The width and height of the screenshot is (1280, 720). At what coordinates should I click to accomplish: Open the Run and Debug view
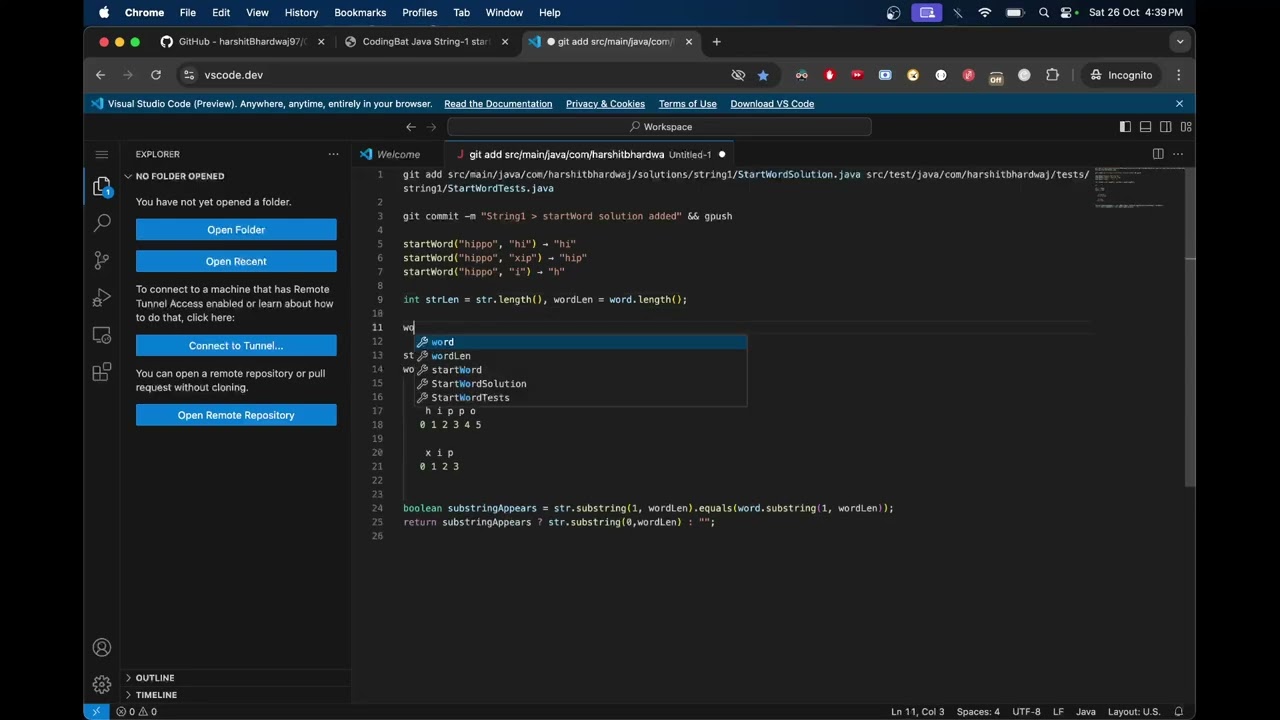[101, 298]
